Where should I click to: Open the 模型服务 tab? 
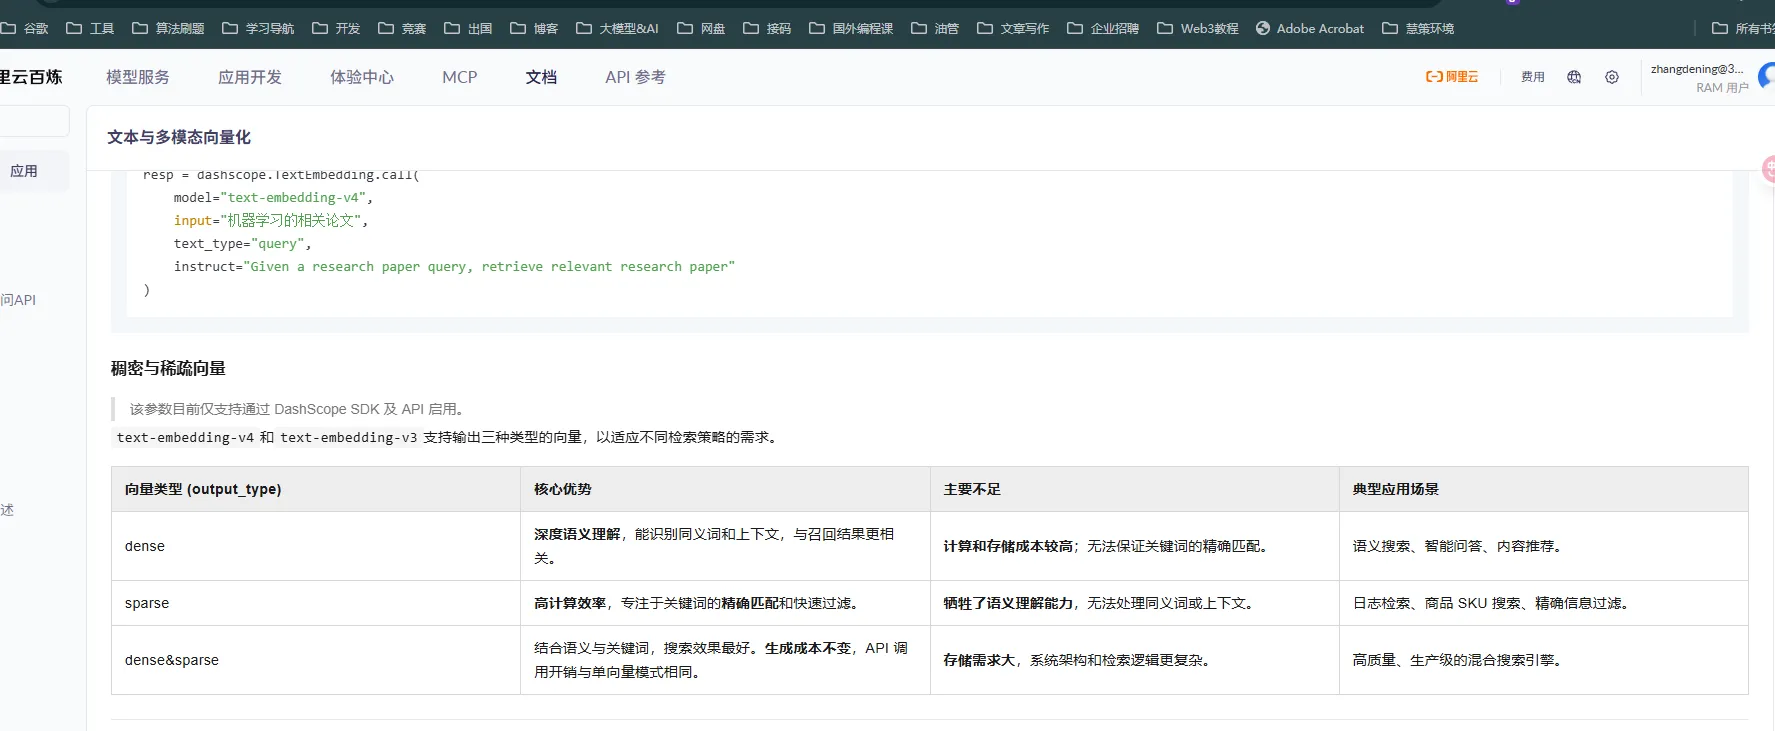point(138,77)
